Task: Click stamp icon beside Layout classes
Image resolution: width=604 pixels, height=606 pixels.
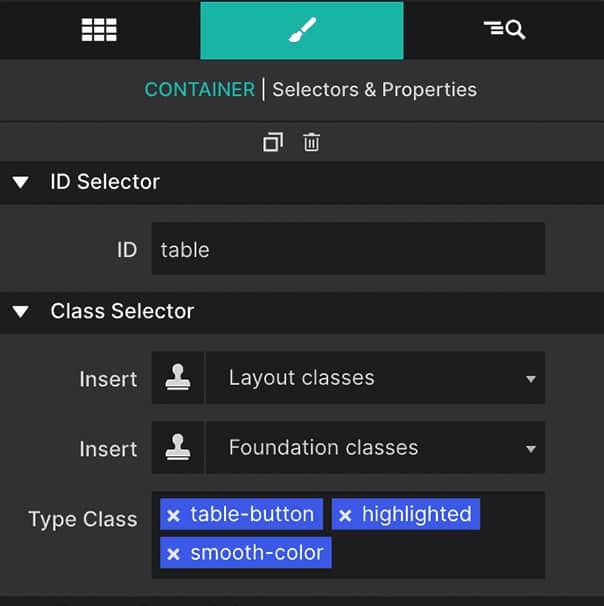Action: coord(178,378)
